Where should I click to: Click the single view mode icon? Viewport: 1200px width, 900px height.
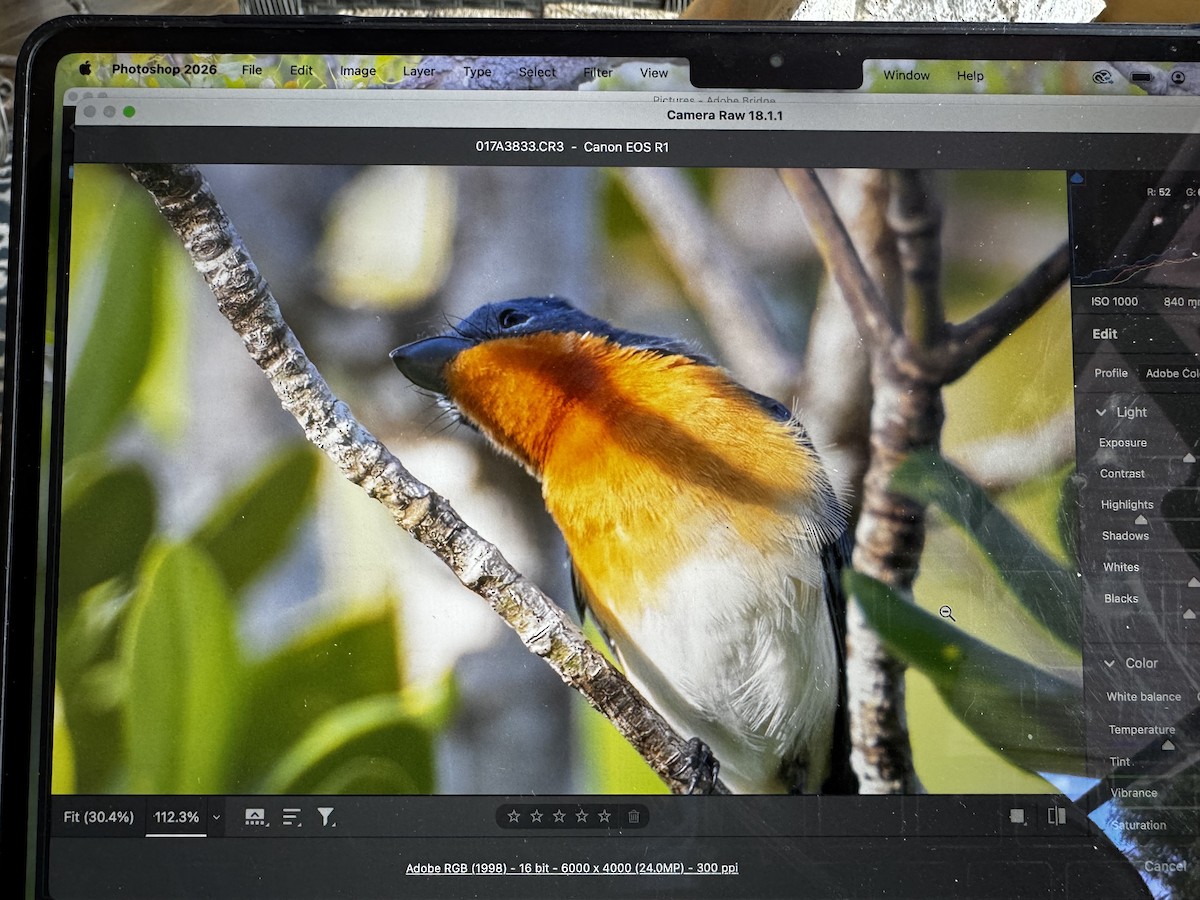[1018, 816]
